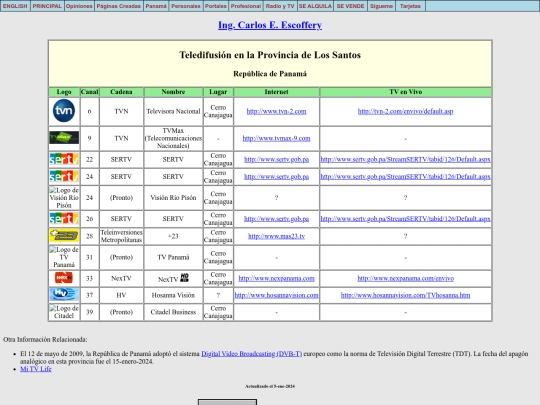Open the SE ALQUILA menu
The height and width of the screenshot is (405, 540).
coord(315,6)
